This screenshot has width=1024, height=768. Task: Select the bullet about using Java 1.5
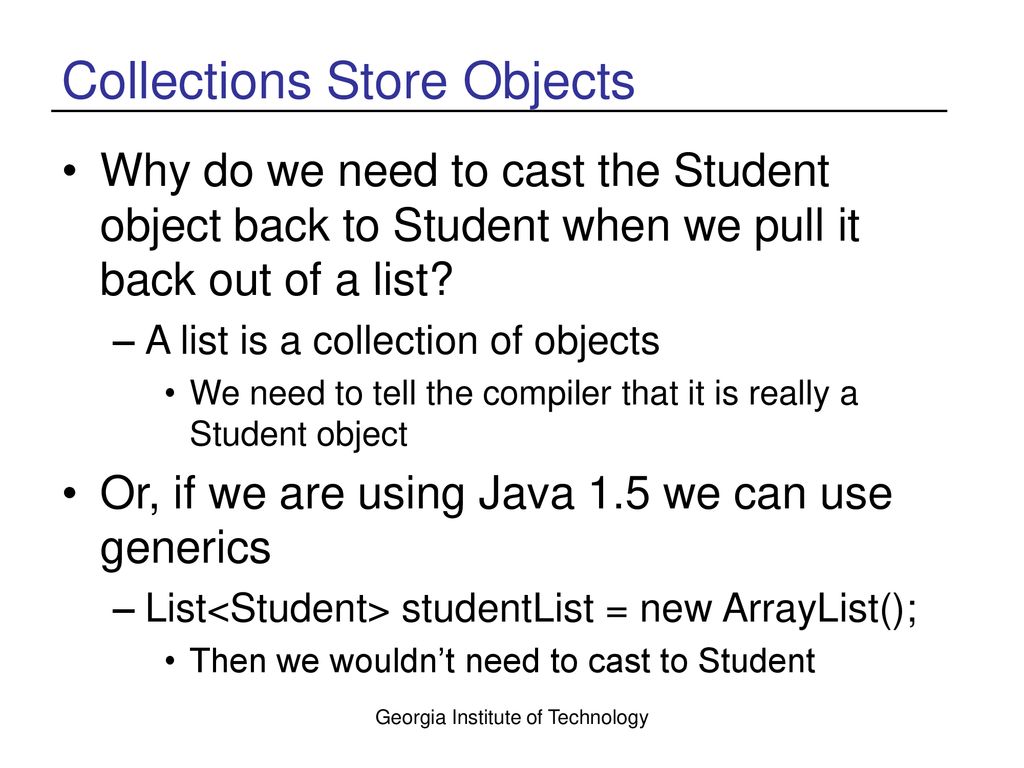click(x=496, y=520)
